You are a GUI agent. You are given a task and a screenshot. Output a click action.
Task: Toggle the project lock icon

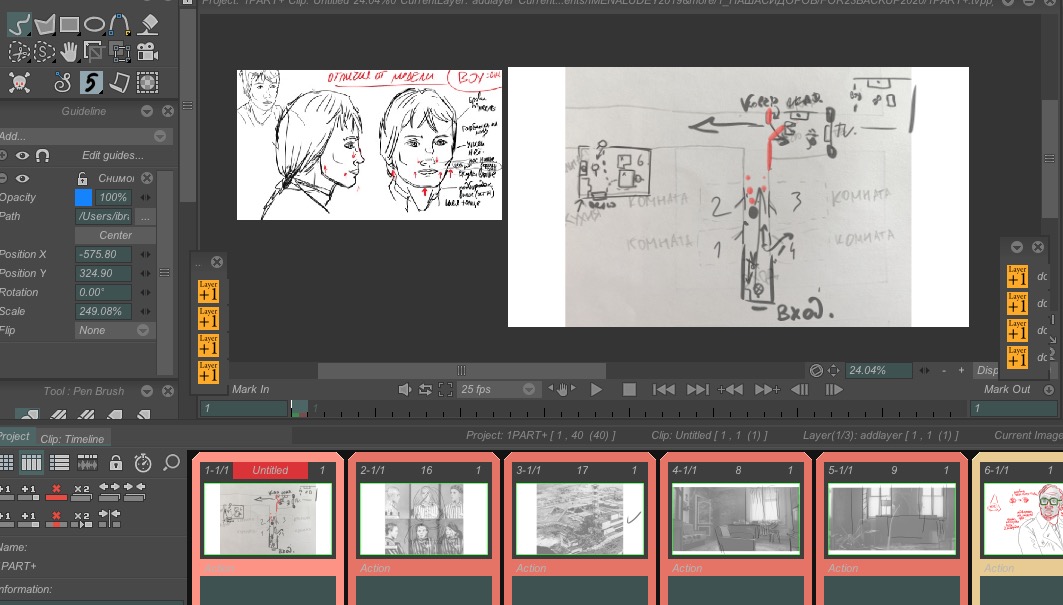116,463
